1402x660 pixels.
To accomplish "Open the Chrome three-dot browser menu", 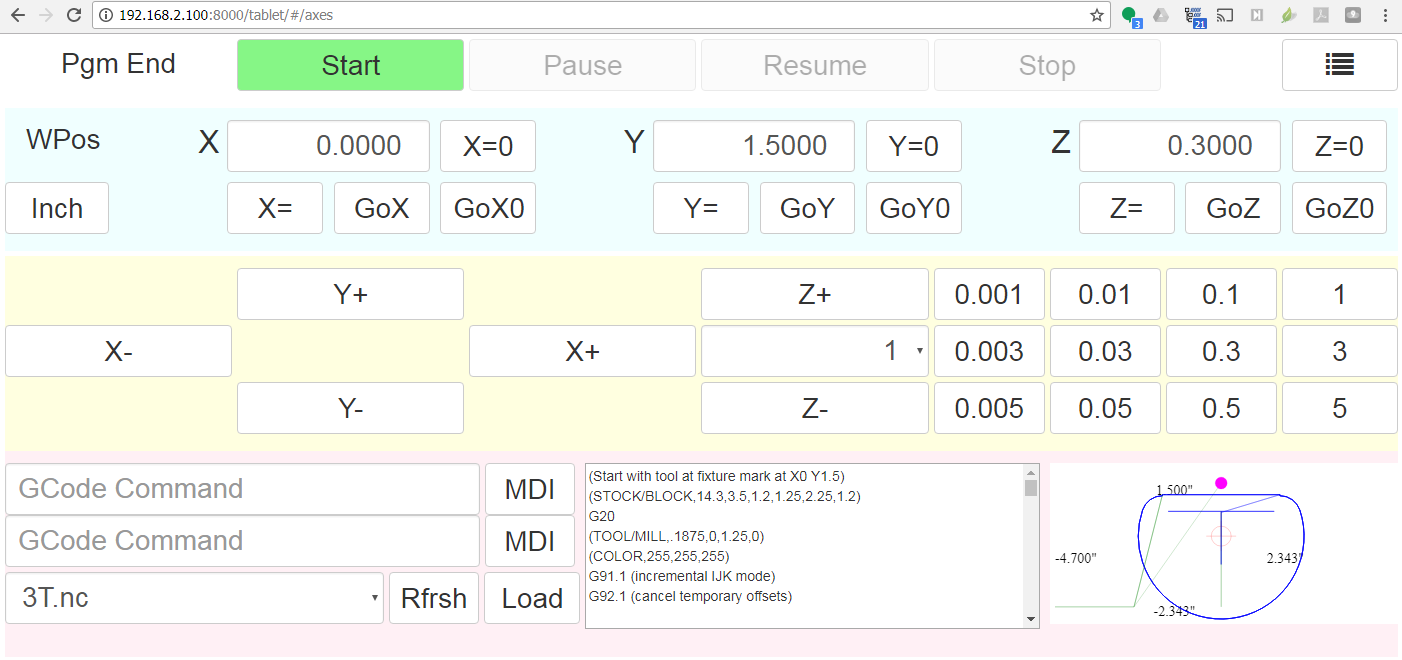I will [1386, 14].
